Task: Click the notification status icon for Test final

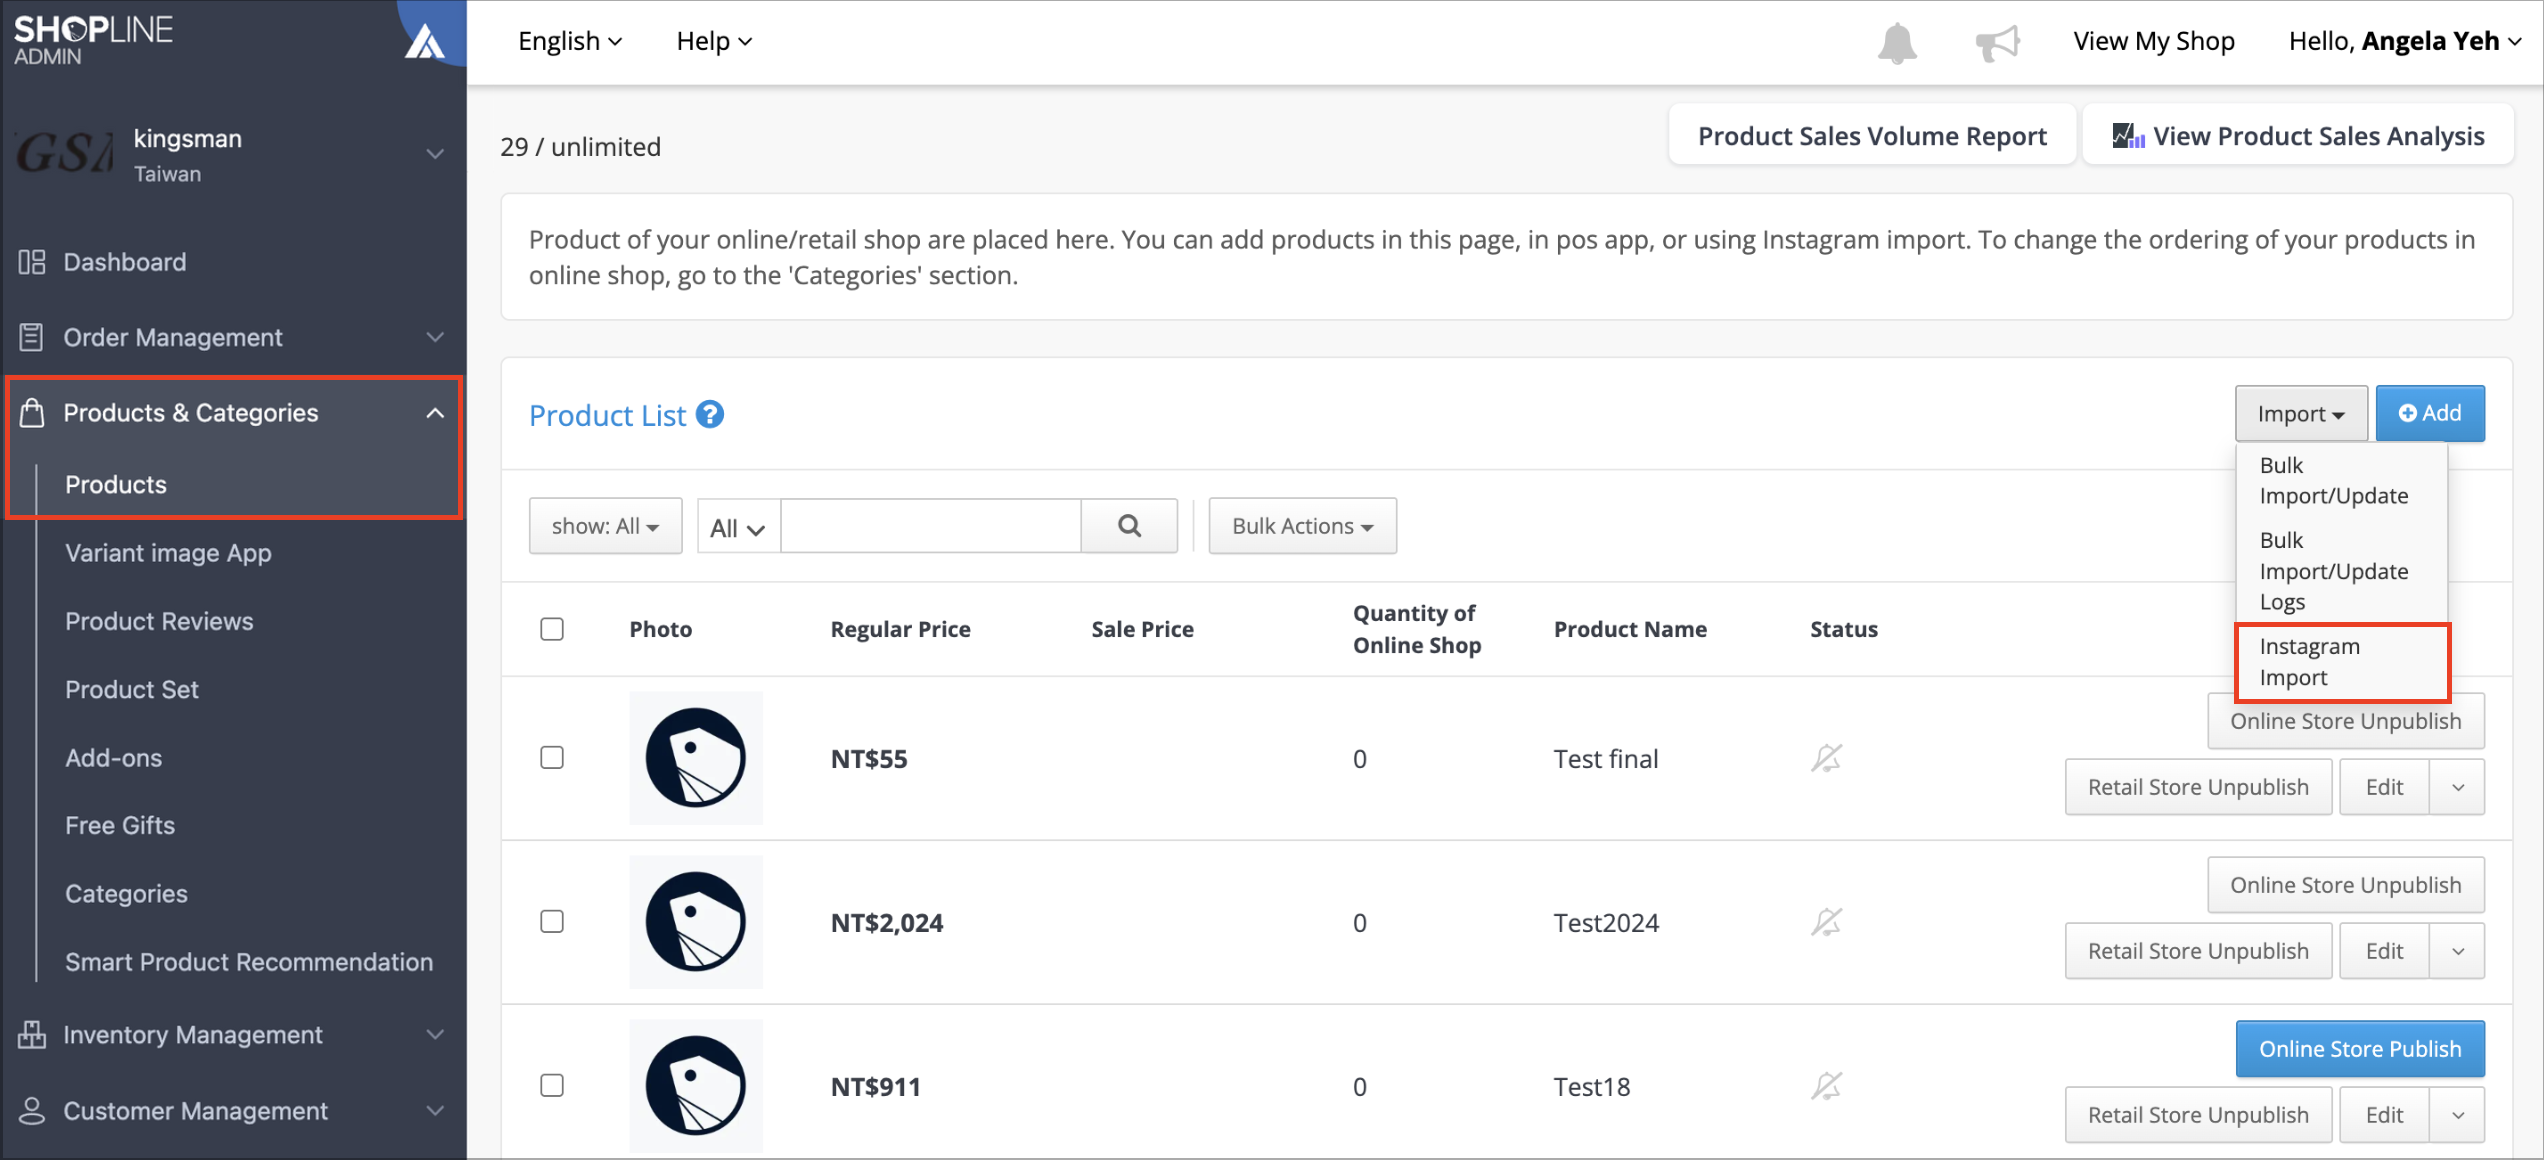Action: tap(1826, 758)
